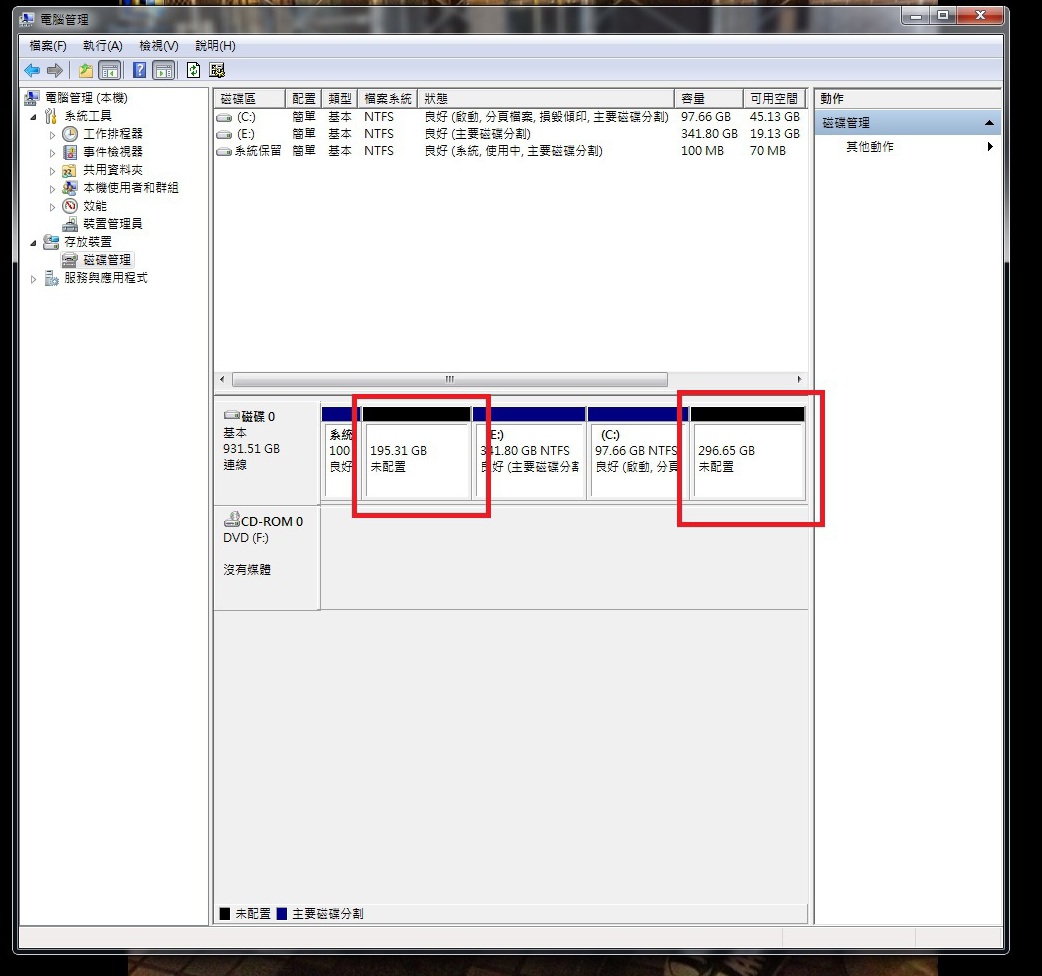Collapse the 系統工具 tree node
The width and height of the screenshot is (1042, 976).
(33, 117)
